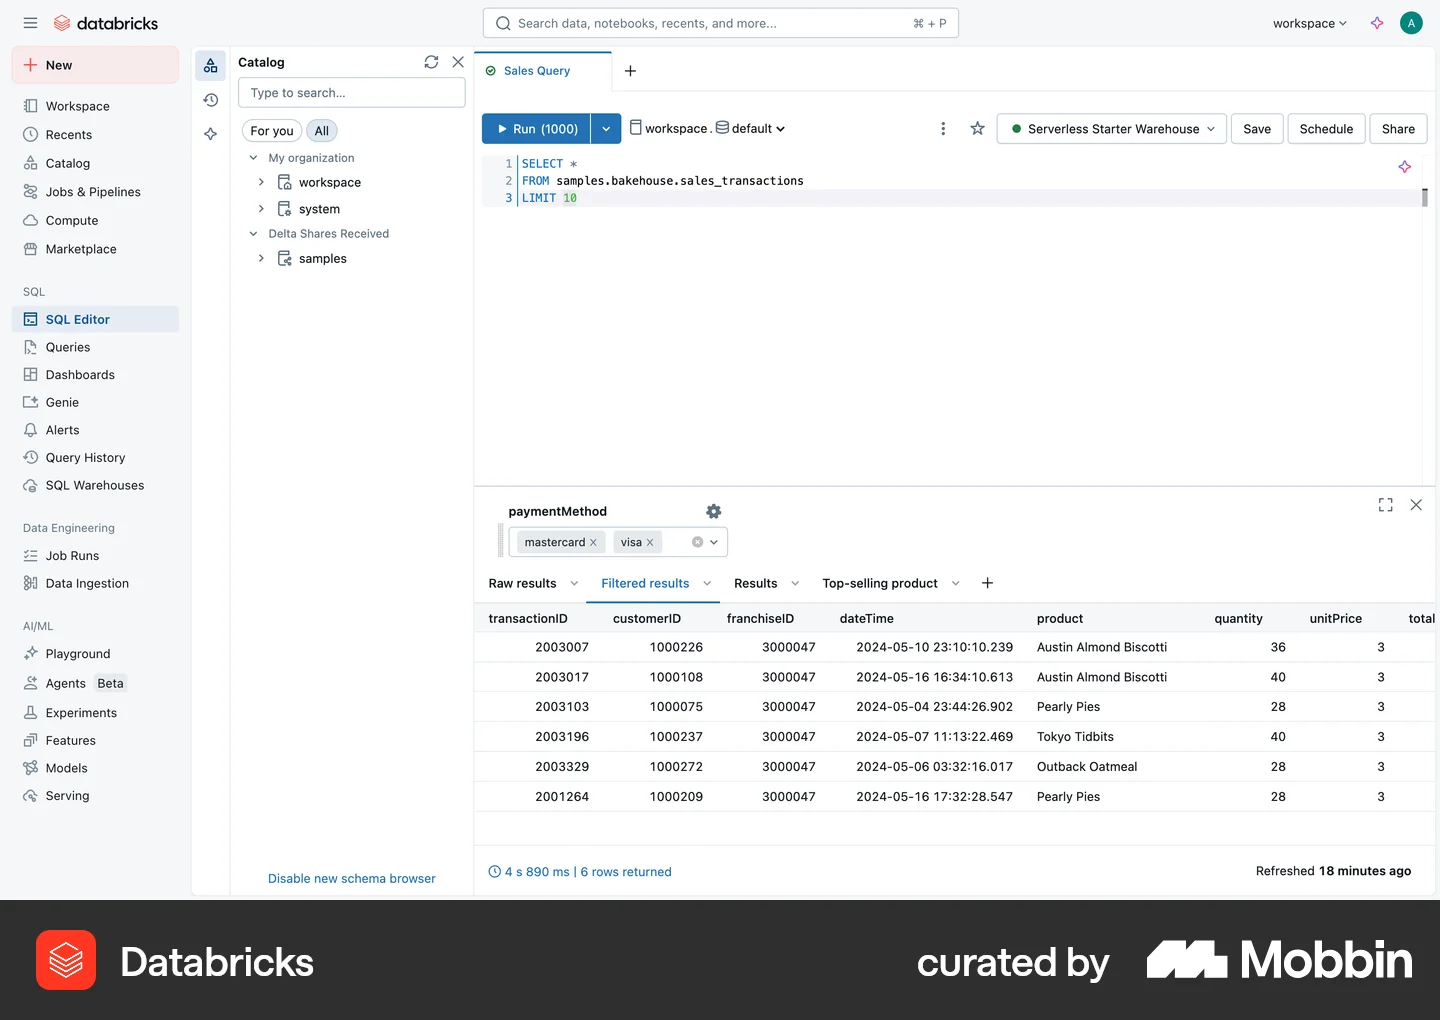1440x1020 pixels.
Task: Open the Databricks Assistant sparkle icon in top bar
Action: click(x=1377, y=23)
